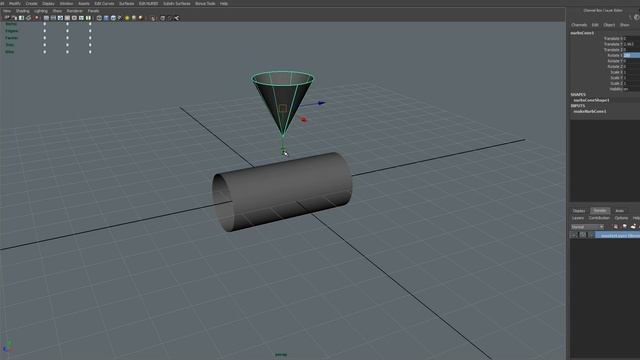Click the first layer icon right of Normal dropdown
Viewport: 640px width, 360px height.
click(616, 227)
